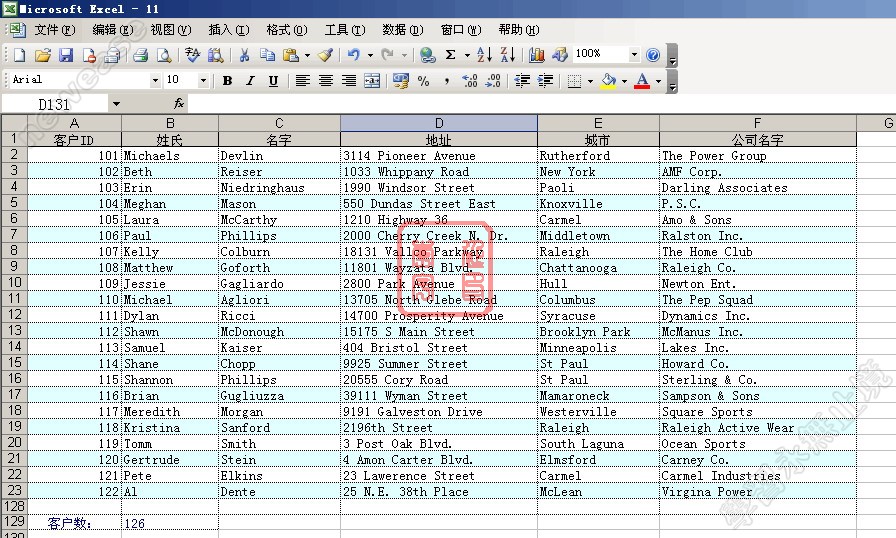This screenshot has width=896, height=538.
Task: Expand the font name dropdown
Action: (155, 81)
